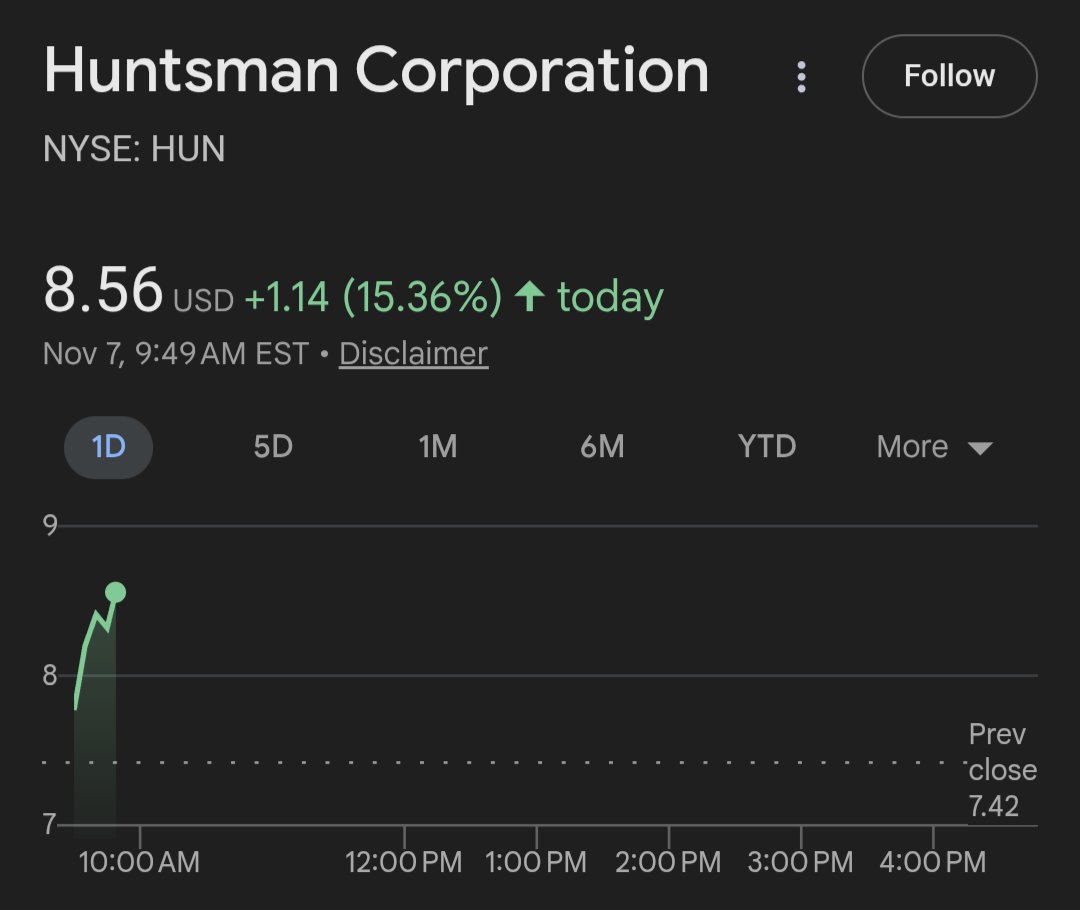This screenshot has height=910, width=1080.
Task: Switch to the 5D chart range
Action: tap(273, 446)
